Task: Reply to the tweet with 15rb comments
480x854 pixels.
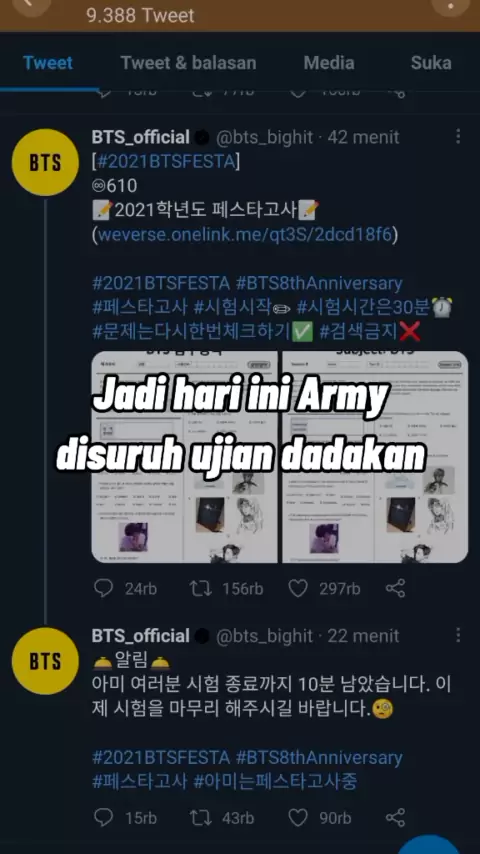Action: (x=104, y=818)
